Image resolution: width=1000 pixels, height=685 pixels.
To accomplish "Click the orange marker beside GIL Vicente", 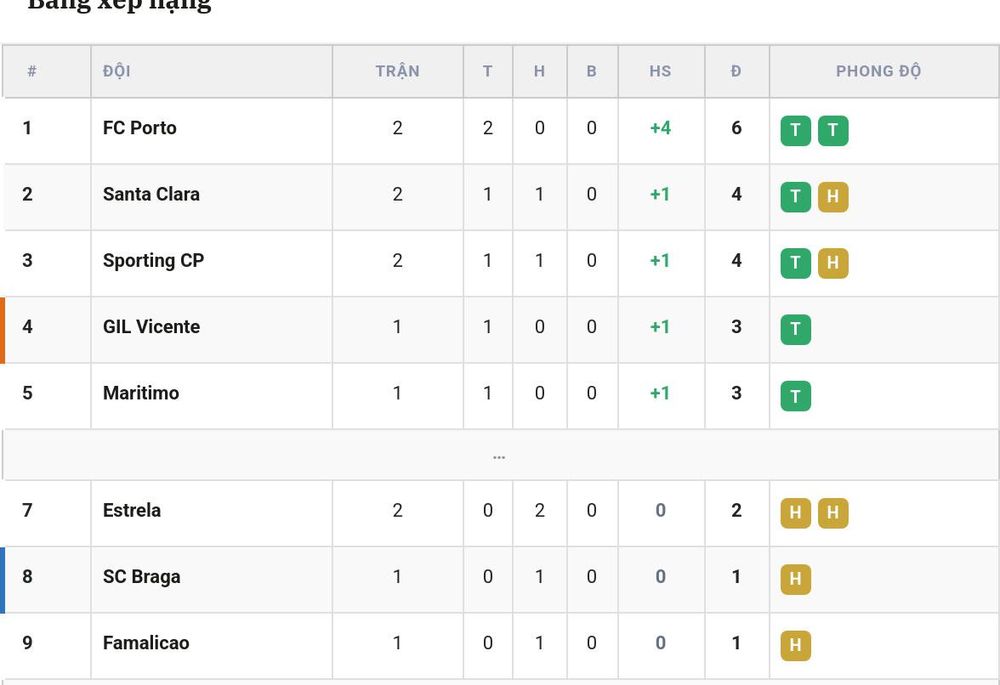I will (3, 330).
